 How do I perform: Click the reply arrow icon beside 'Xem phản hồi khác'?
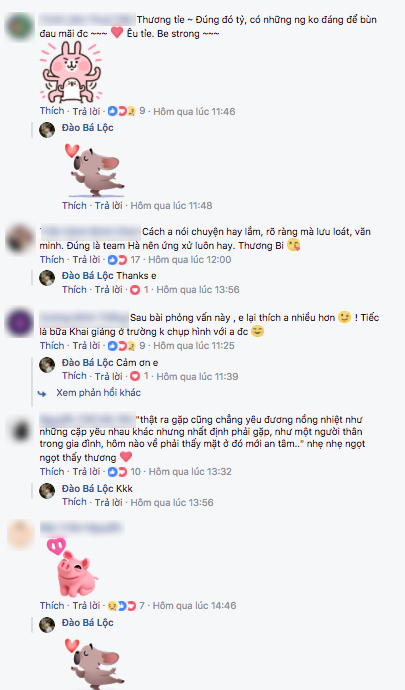click(x=42, y=393)
